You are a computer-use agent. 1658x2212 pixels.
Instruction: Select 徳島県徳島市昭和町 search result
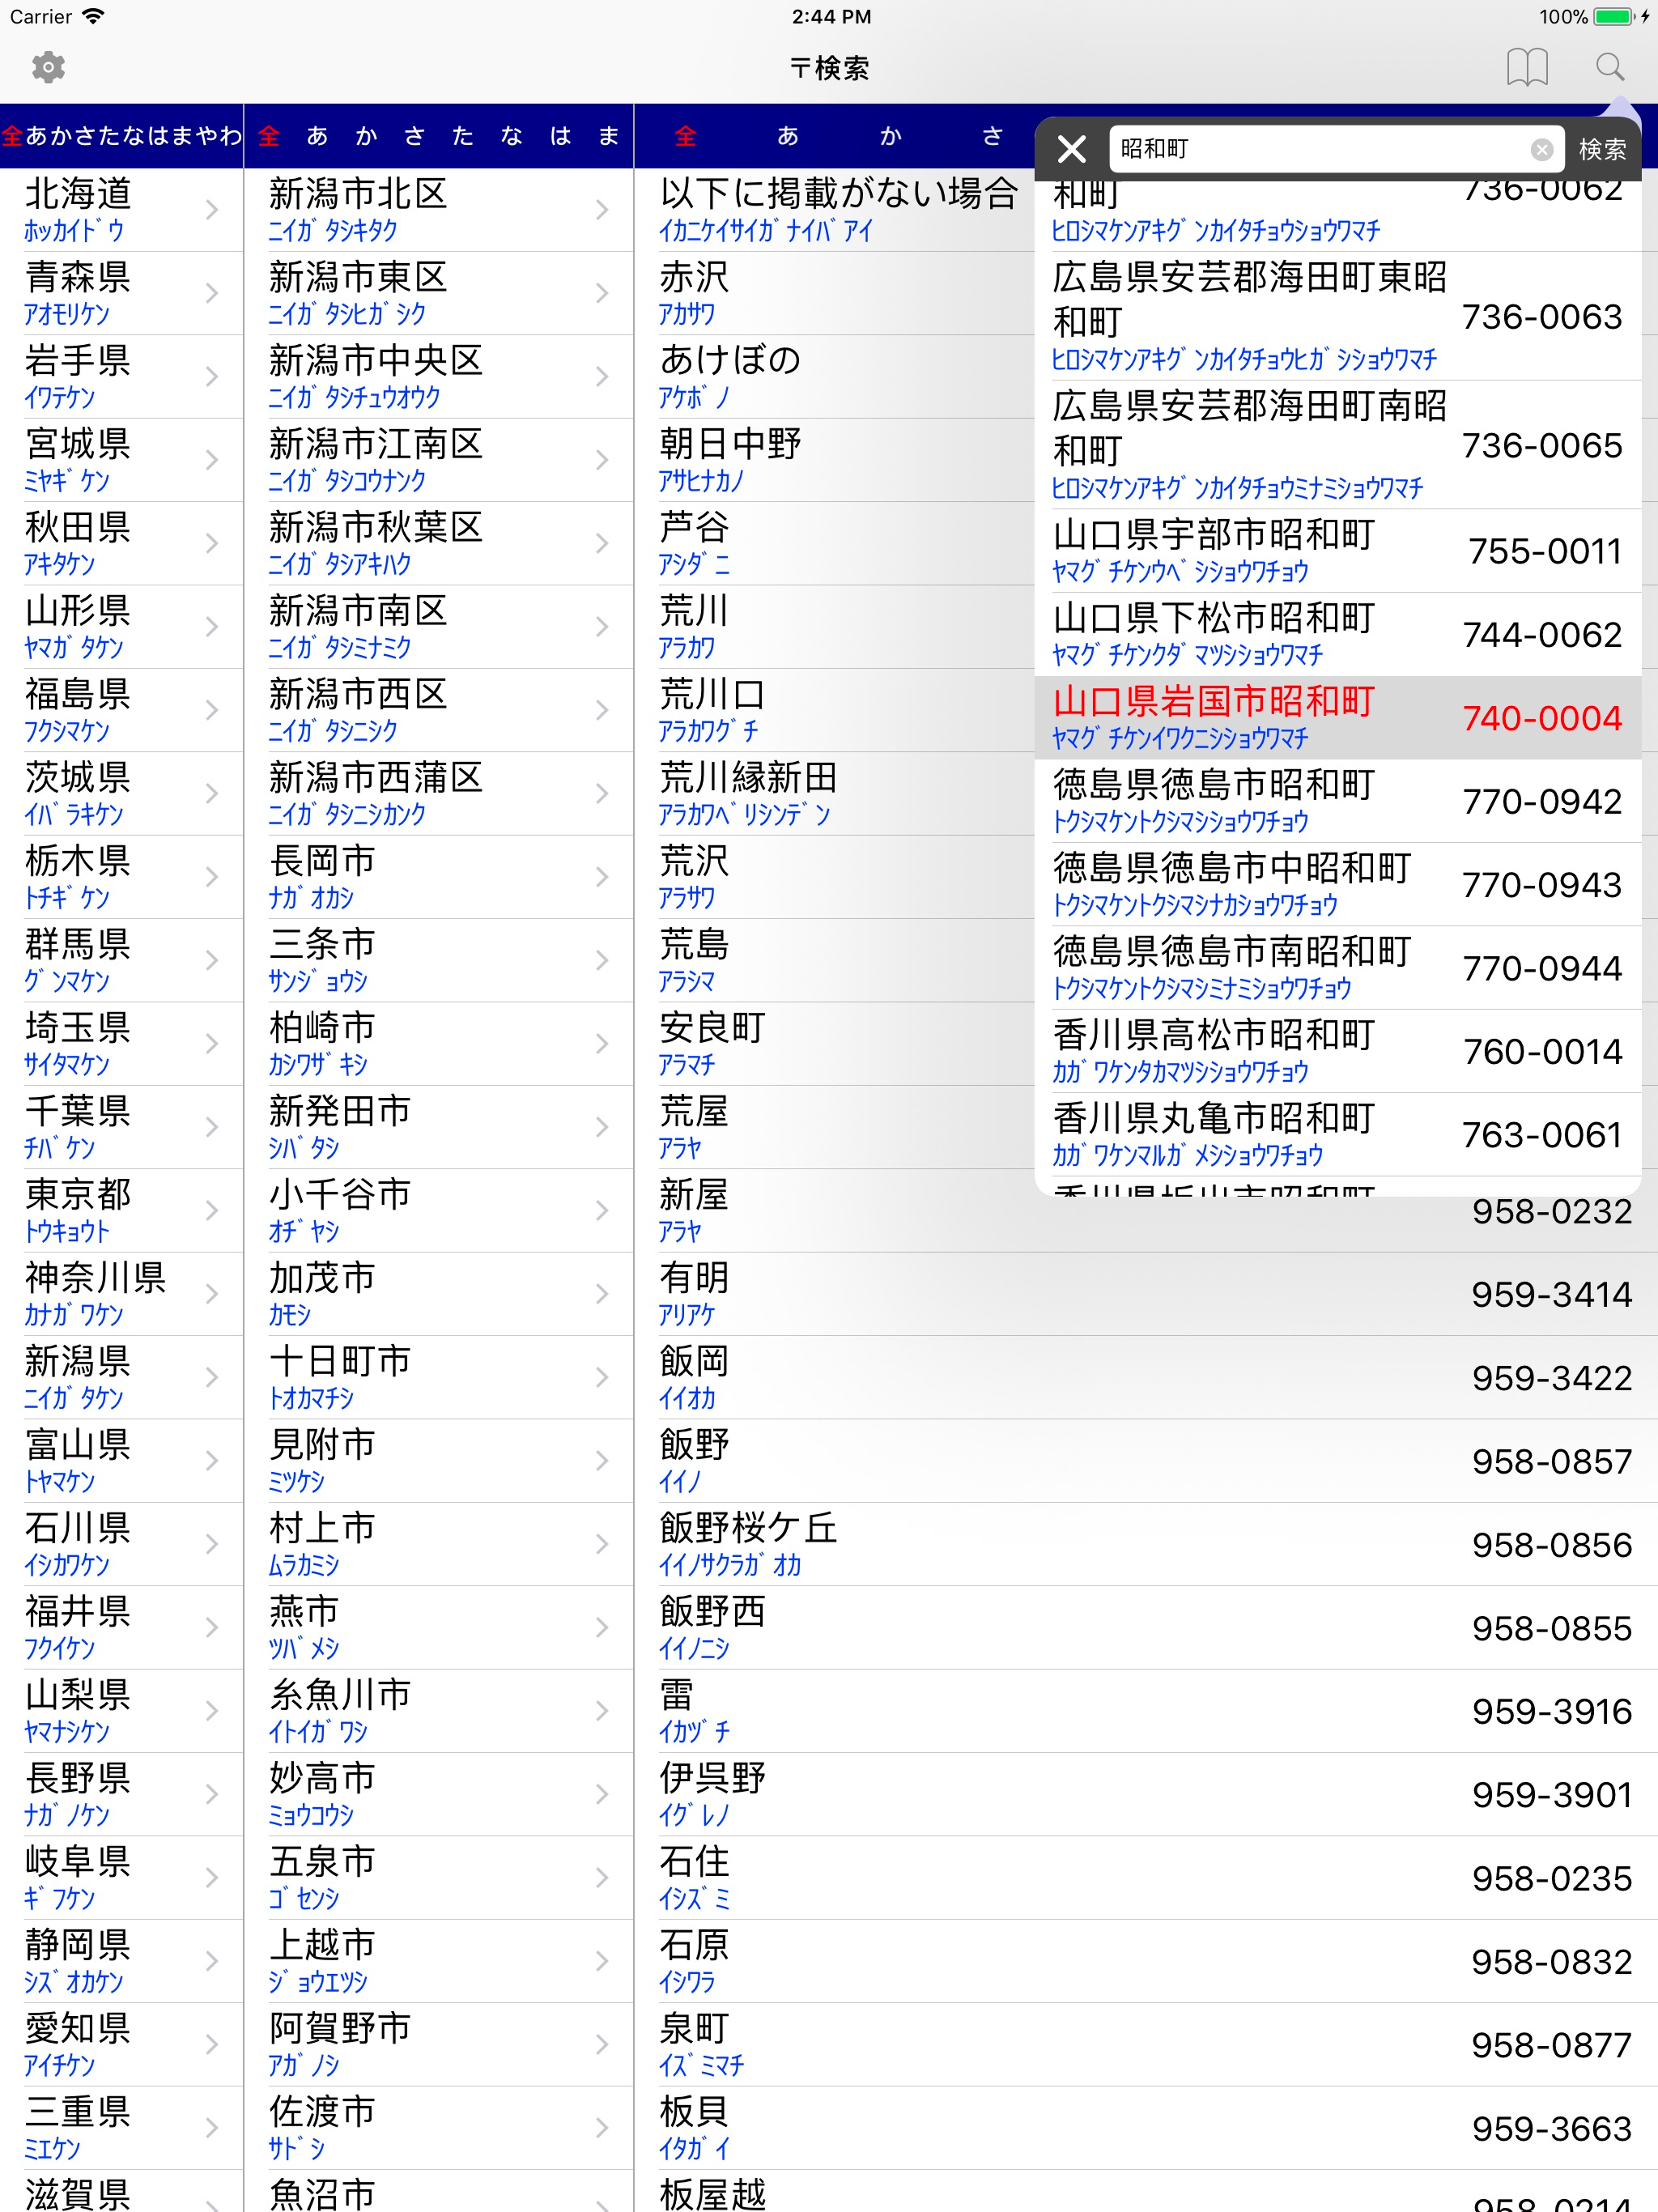point(1338,801)
